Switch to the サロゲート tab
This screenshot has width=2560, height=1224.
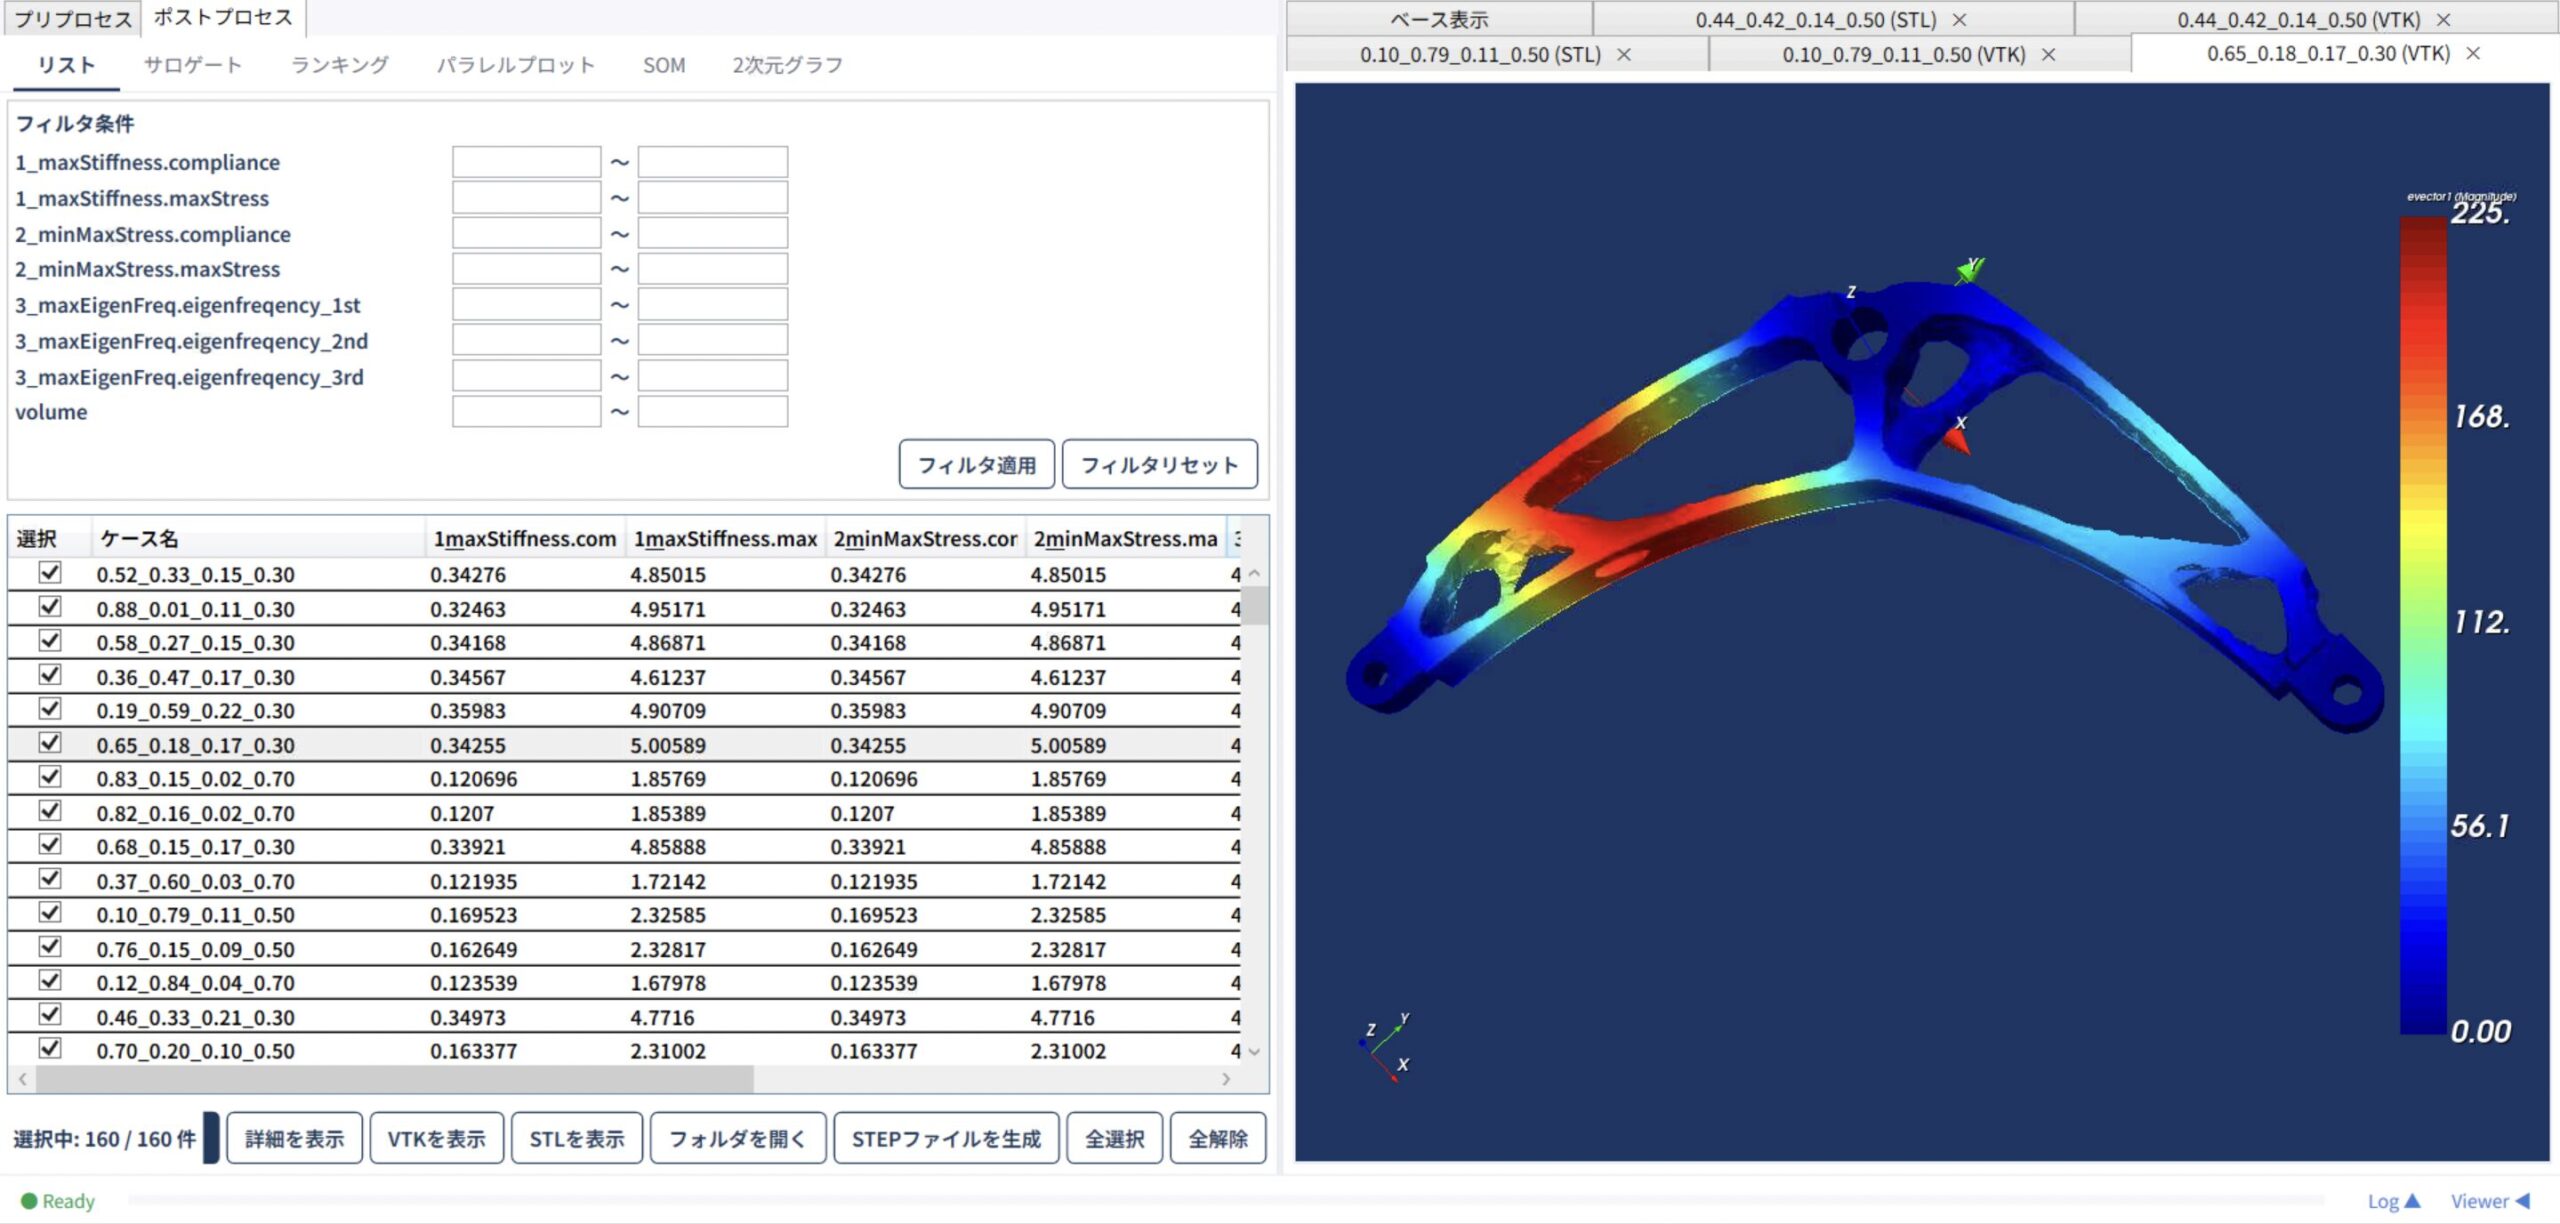tap(193, 65)
